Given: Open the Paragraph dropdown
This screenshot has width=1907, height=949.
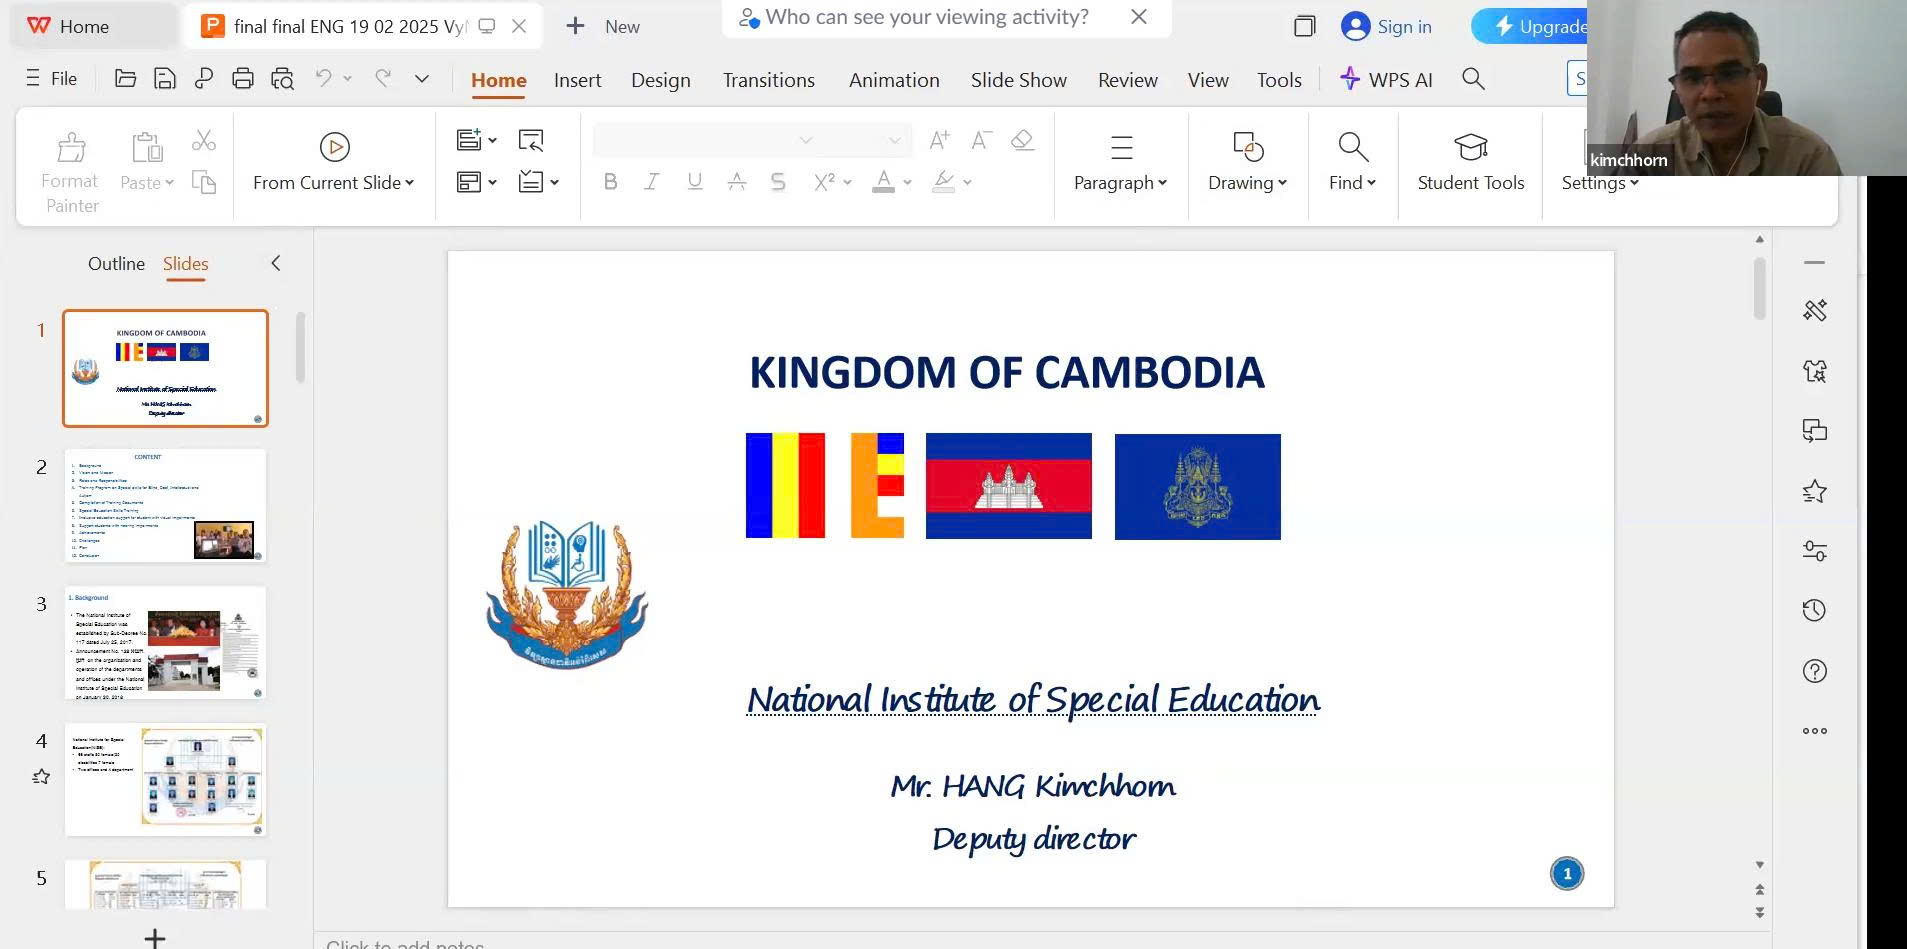Looking at the screenshot, I should tap(1120, 183).
